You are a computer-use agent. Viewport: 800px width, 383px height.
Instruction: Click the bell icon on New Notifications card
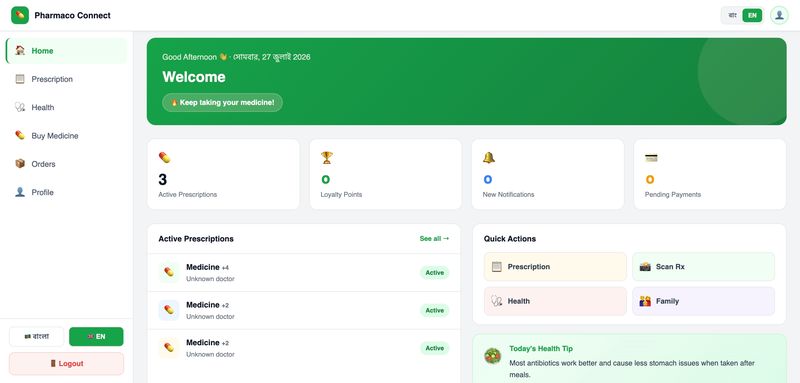pyautogui.click(x=489, y=158)
